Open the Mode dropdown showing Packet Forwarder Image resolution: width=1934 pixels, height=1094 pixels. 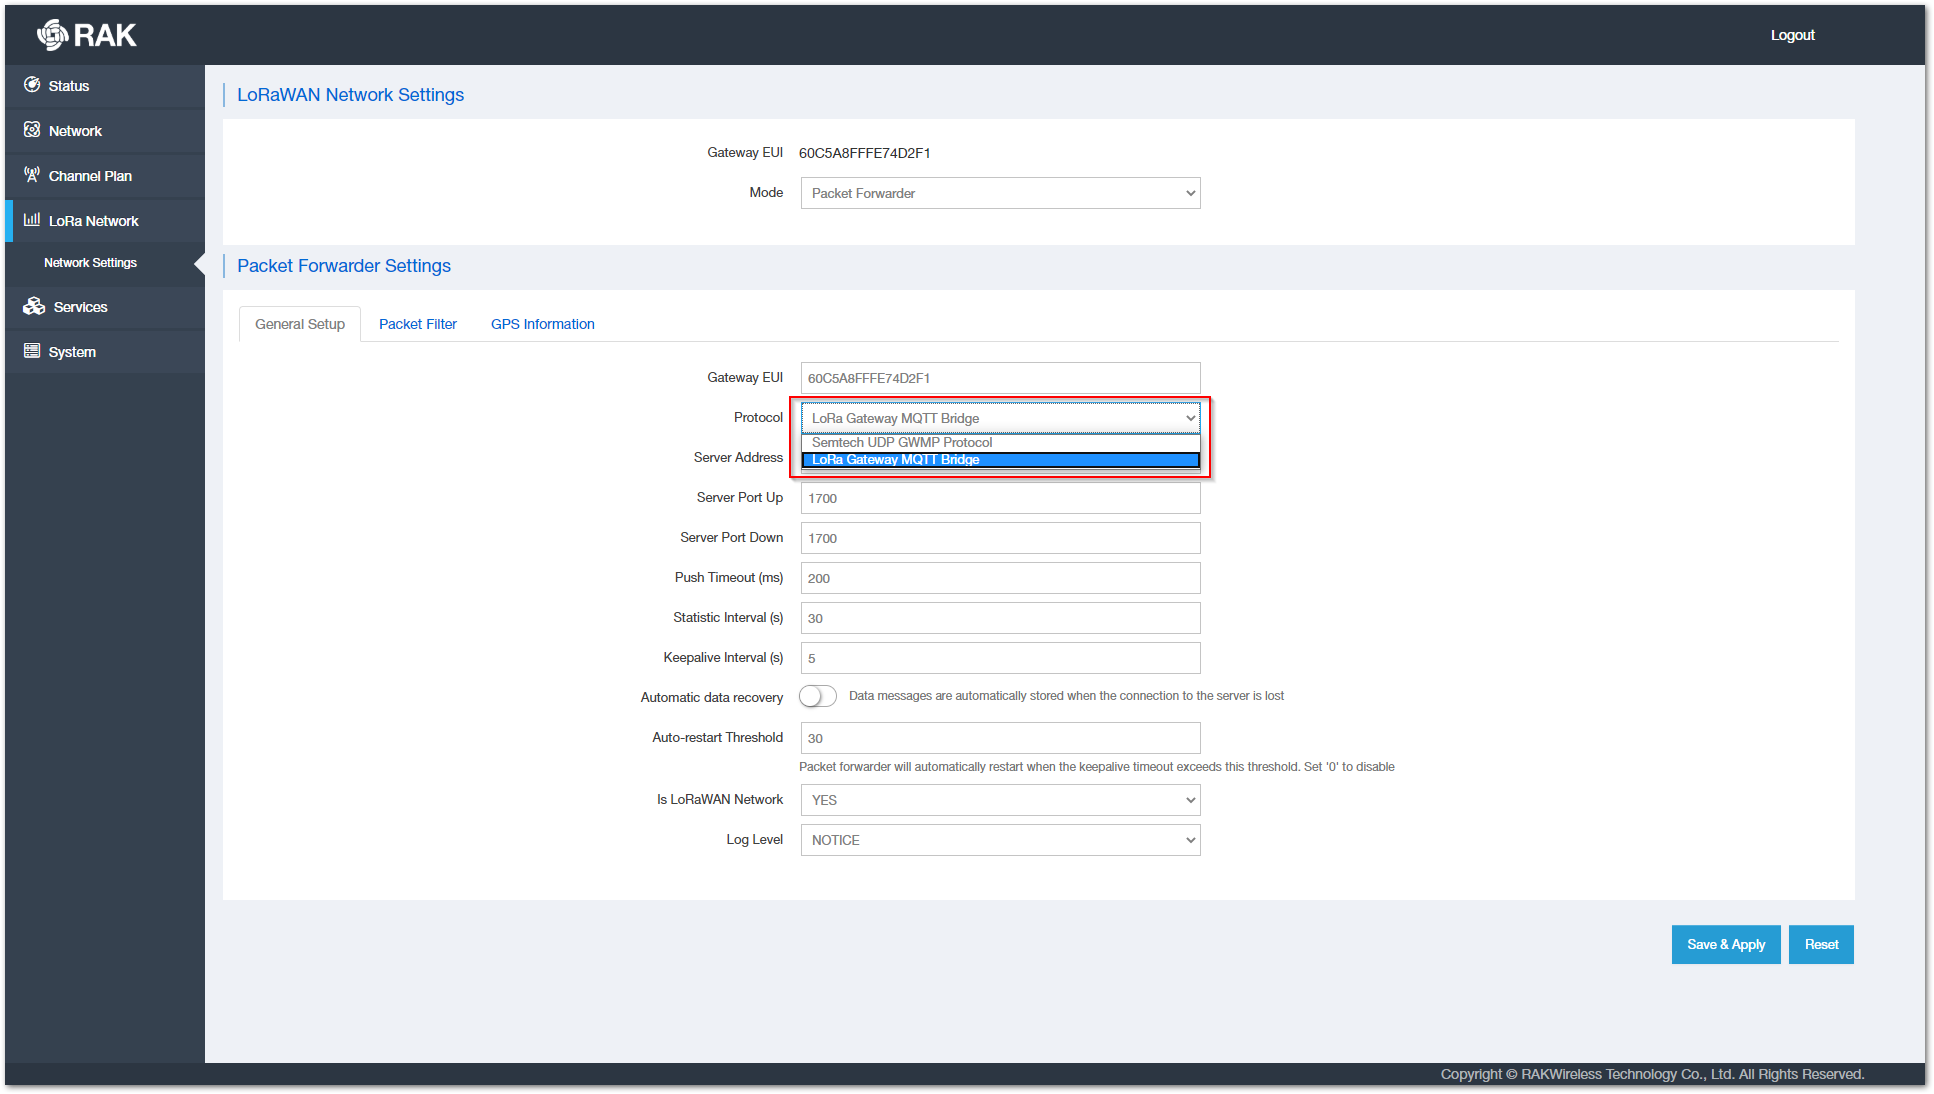click(1000, 193)
